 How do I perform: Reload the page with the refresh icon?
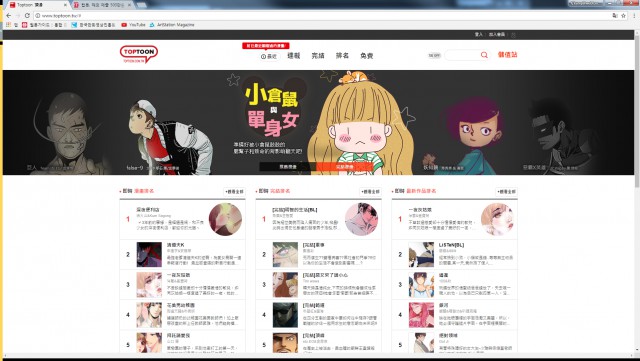pos(27,16)
